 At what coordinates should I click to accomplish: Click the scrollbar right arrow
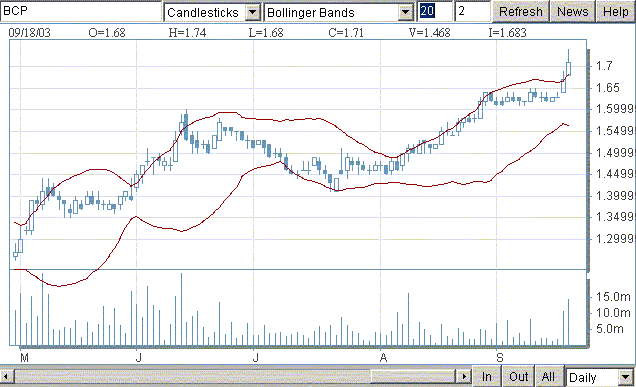tap(464, 376)
